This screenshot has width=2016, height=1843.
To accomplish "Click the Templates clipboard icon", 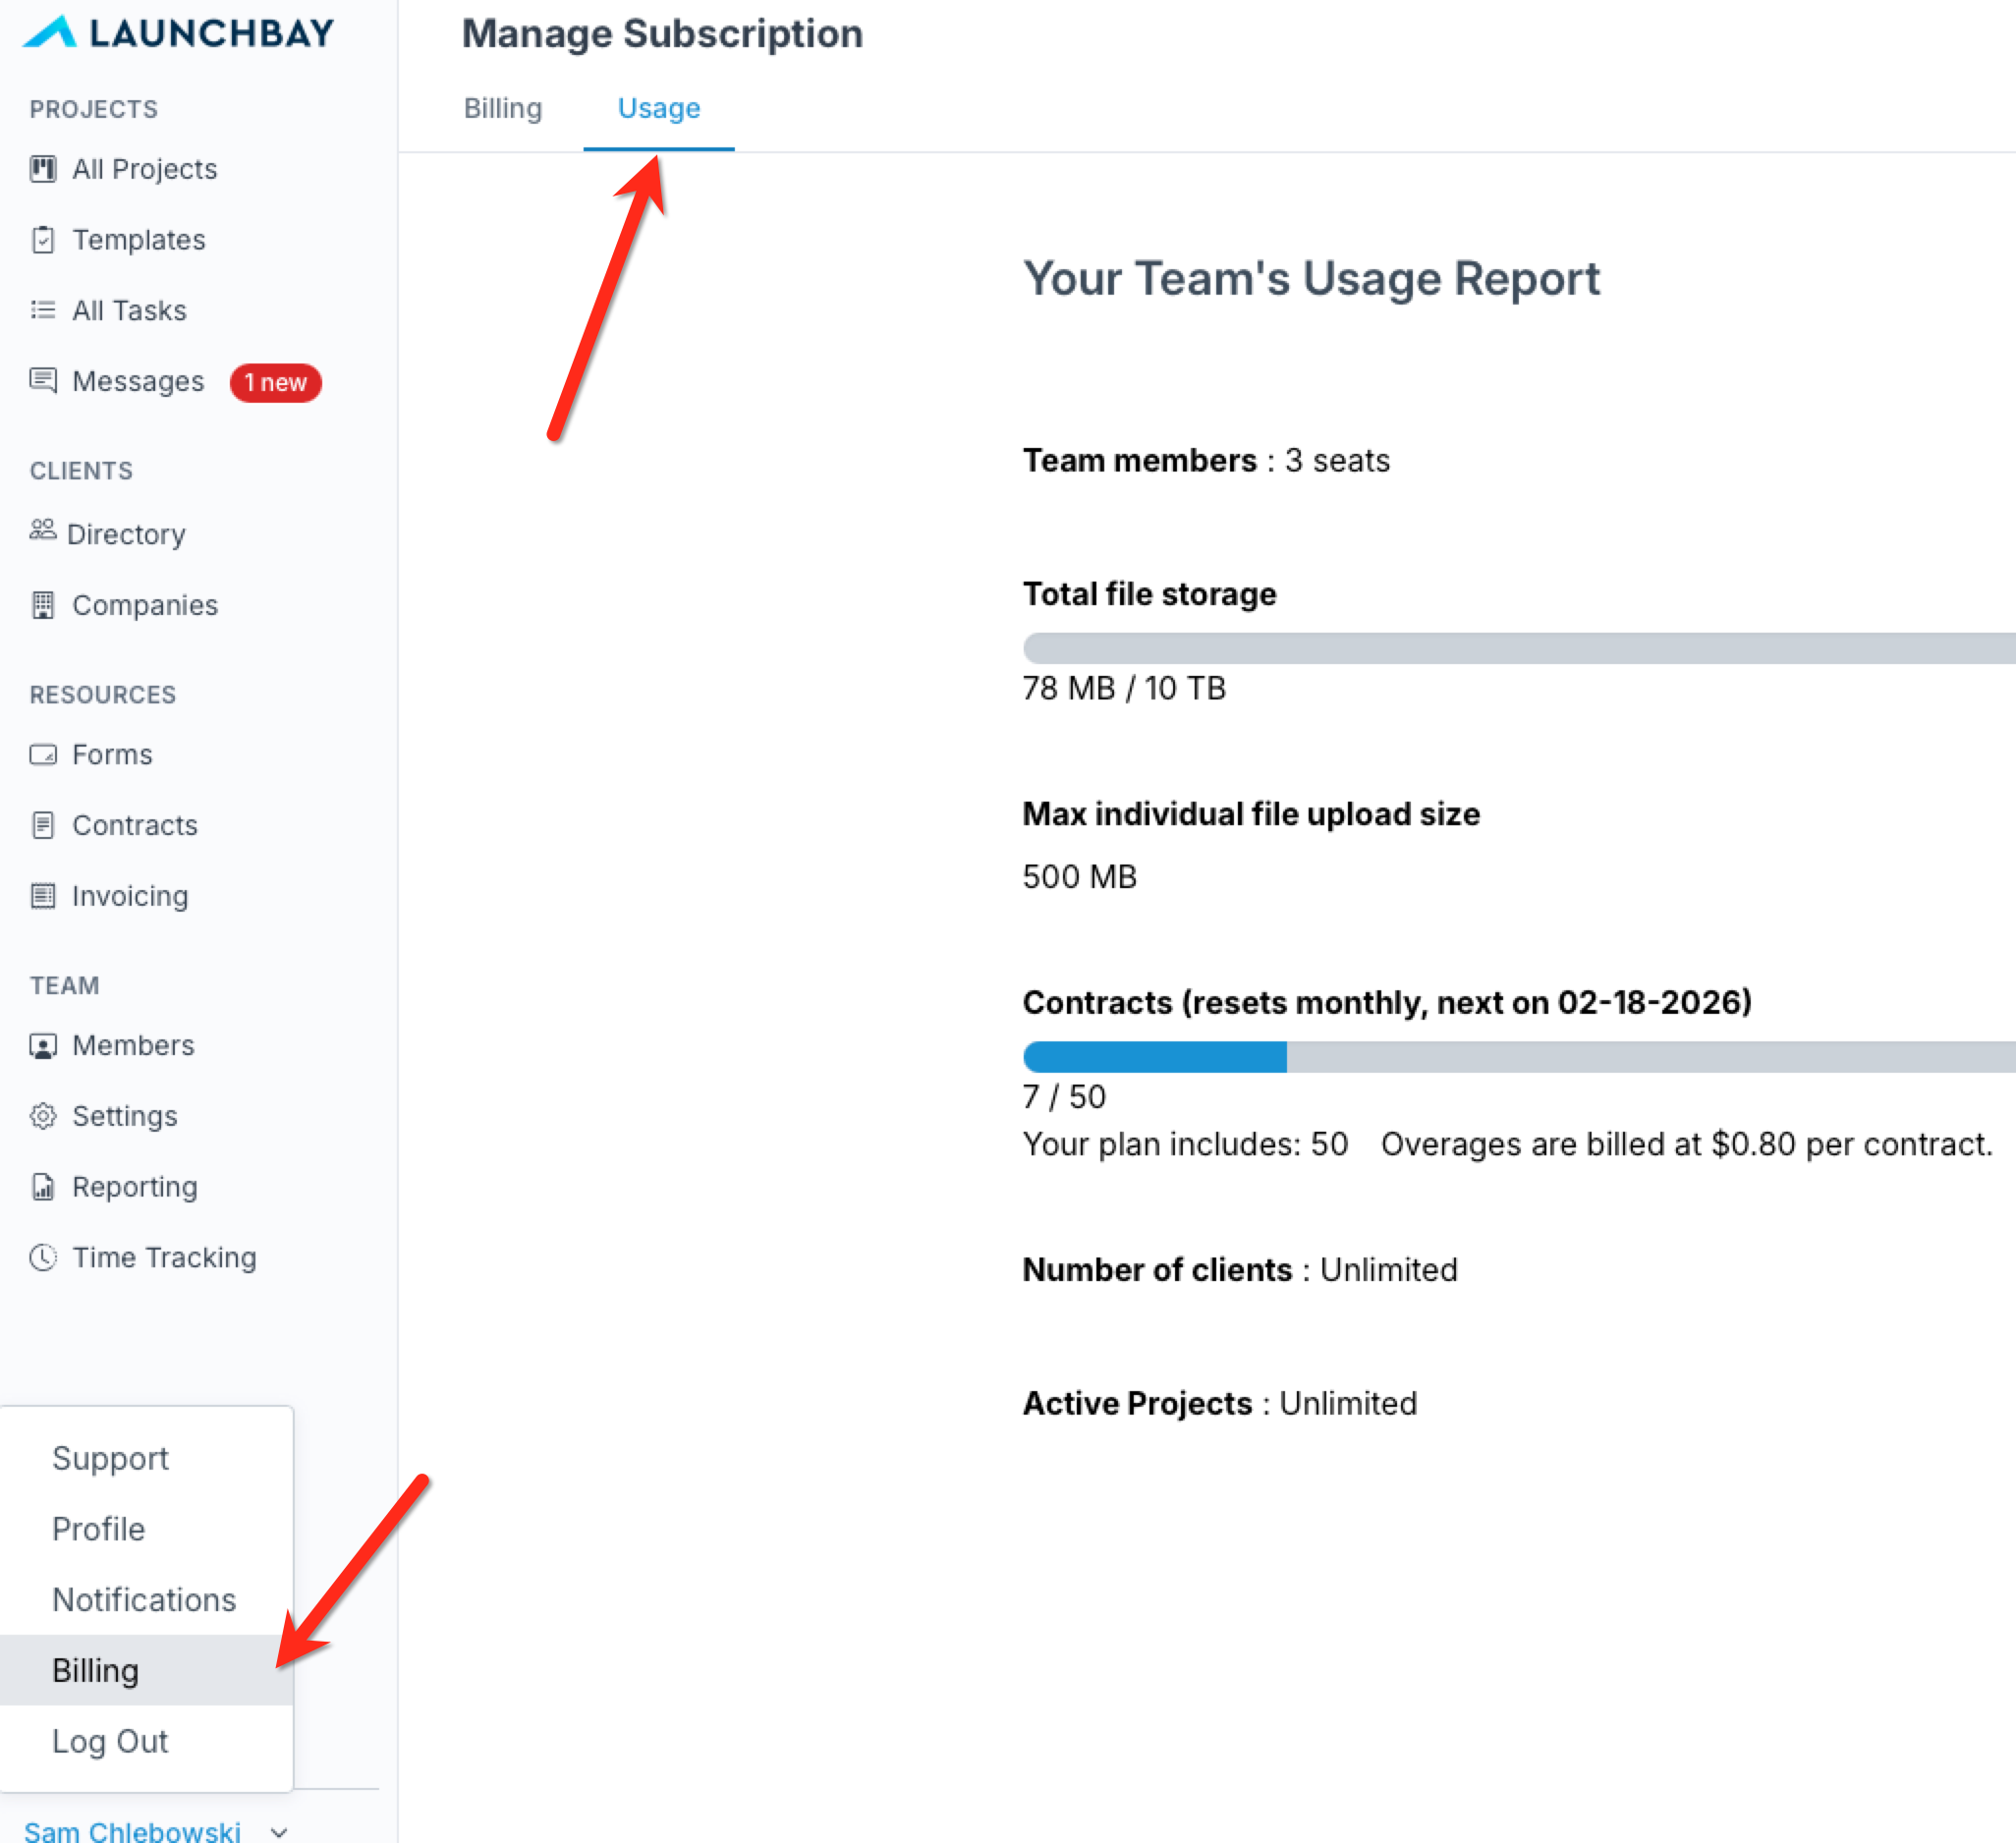I will point(43,240).
